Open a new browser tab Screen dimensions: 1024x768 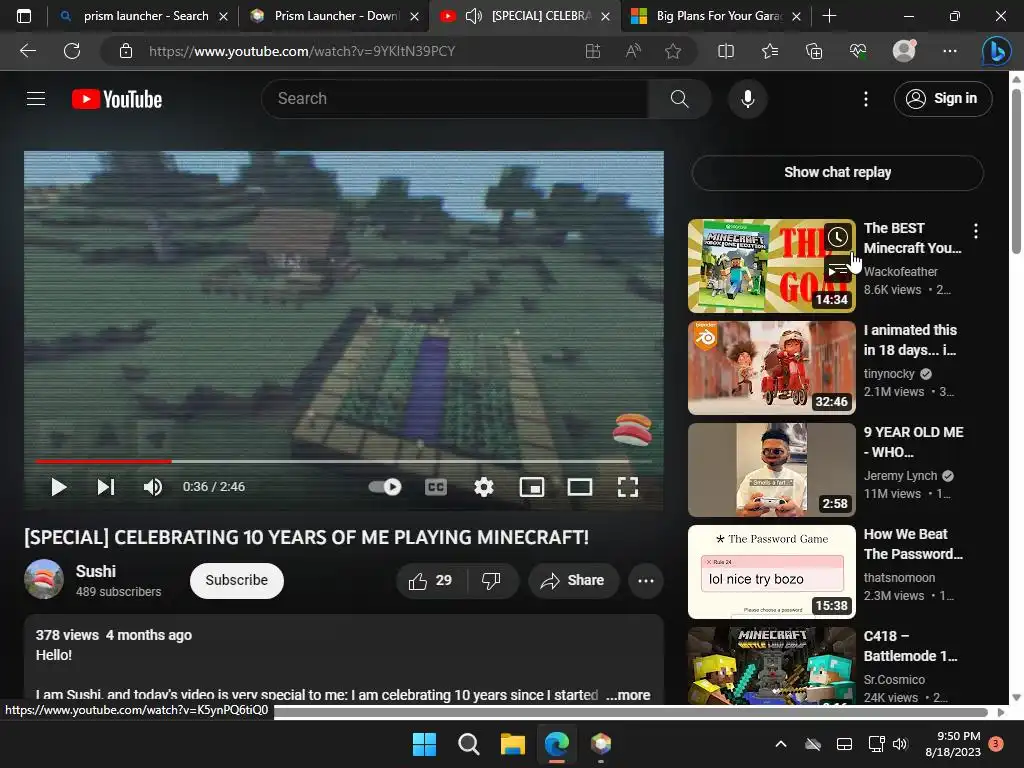tap(829, 16)
